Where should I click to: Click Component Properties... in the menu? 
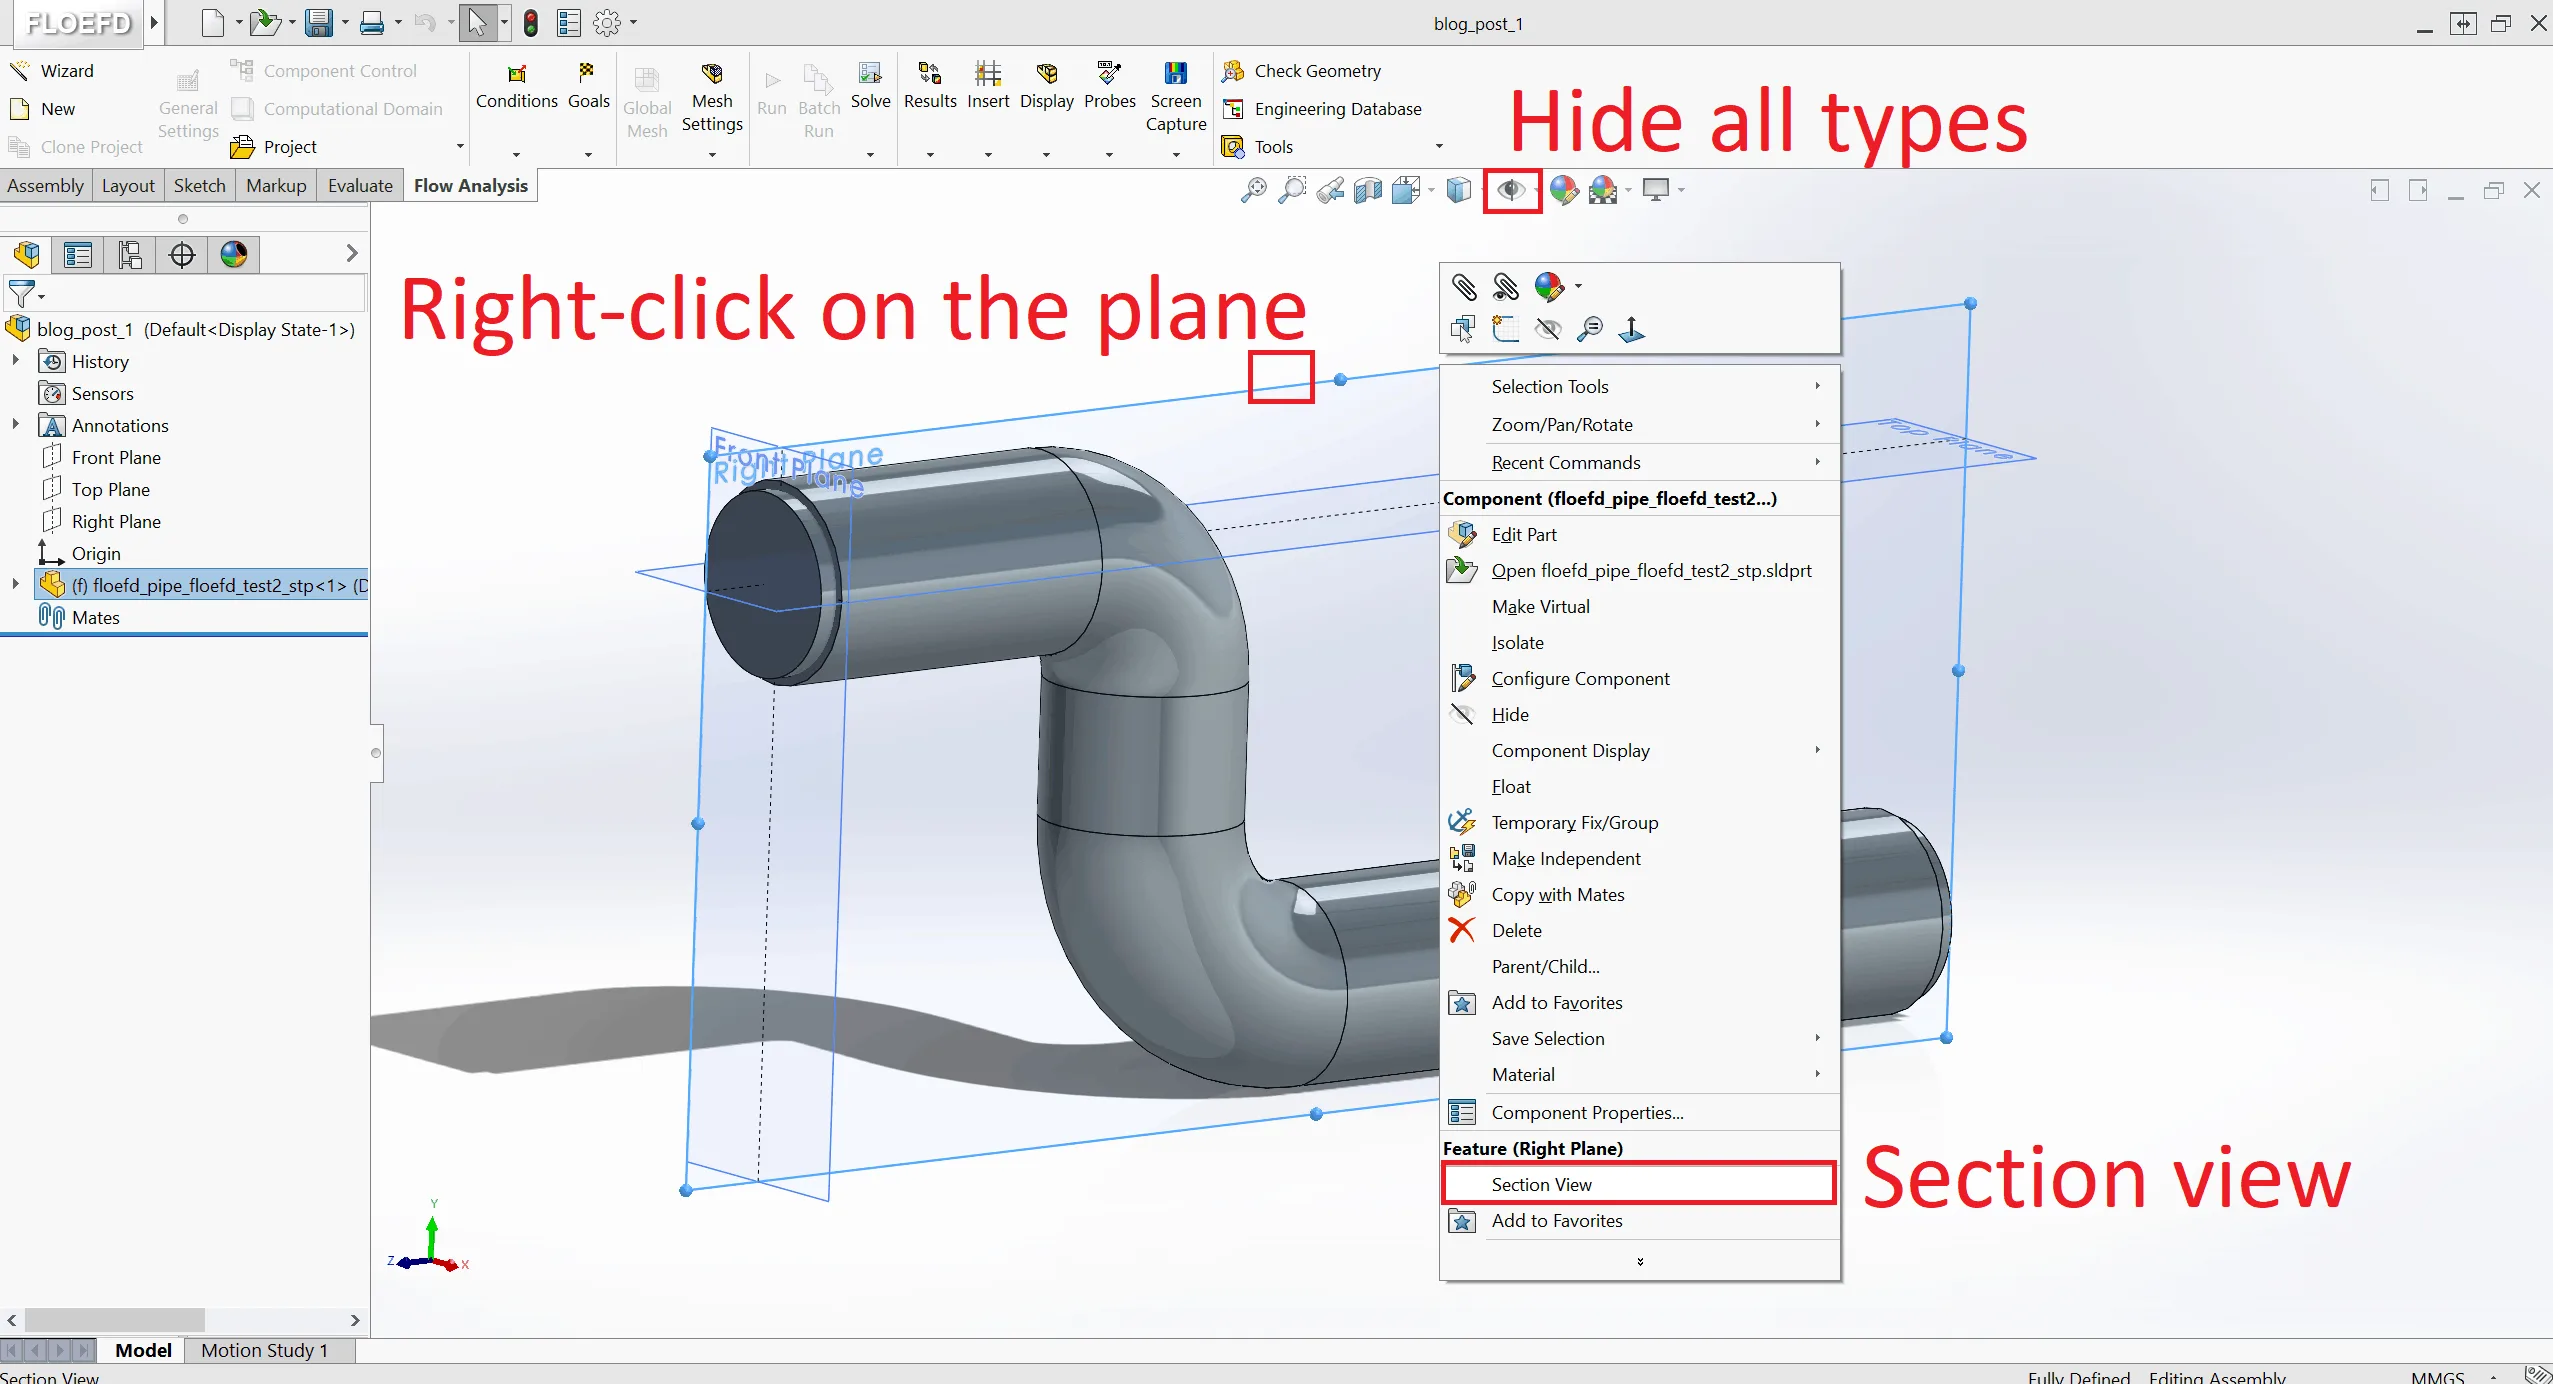click(x=1639, y=1113)
